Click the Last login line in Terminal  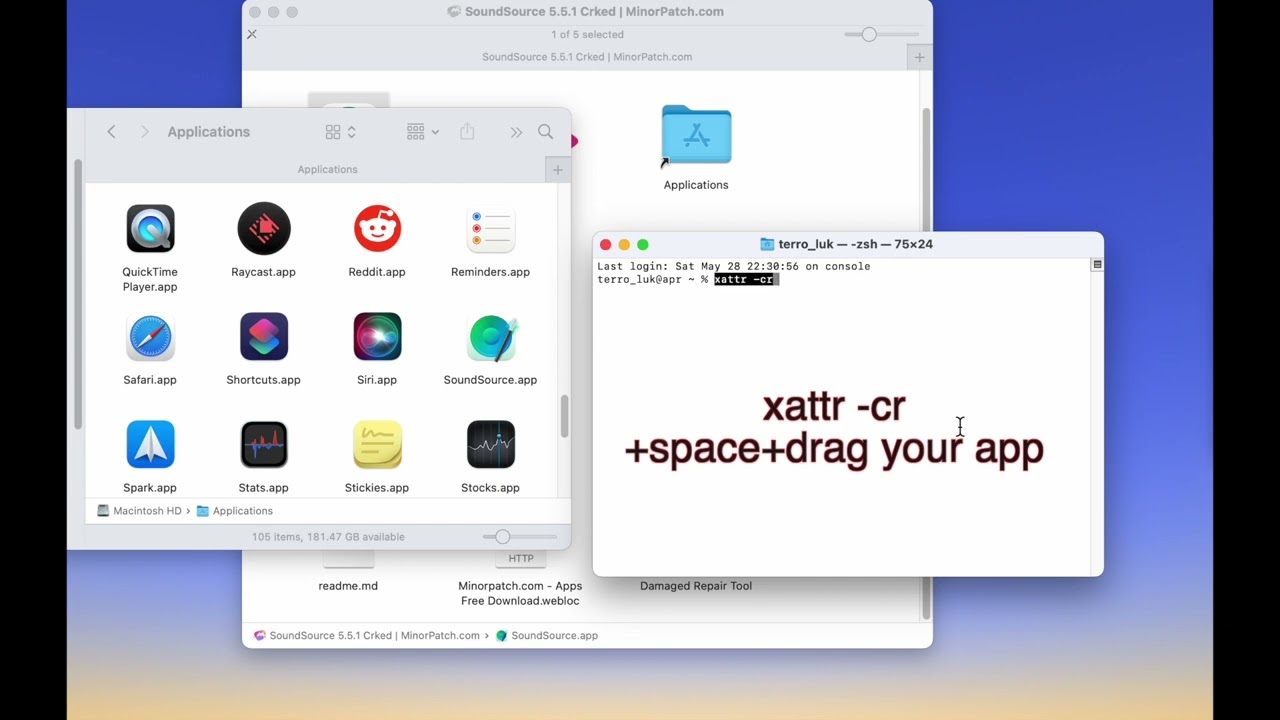(734, 267)
